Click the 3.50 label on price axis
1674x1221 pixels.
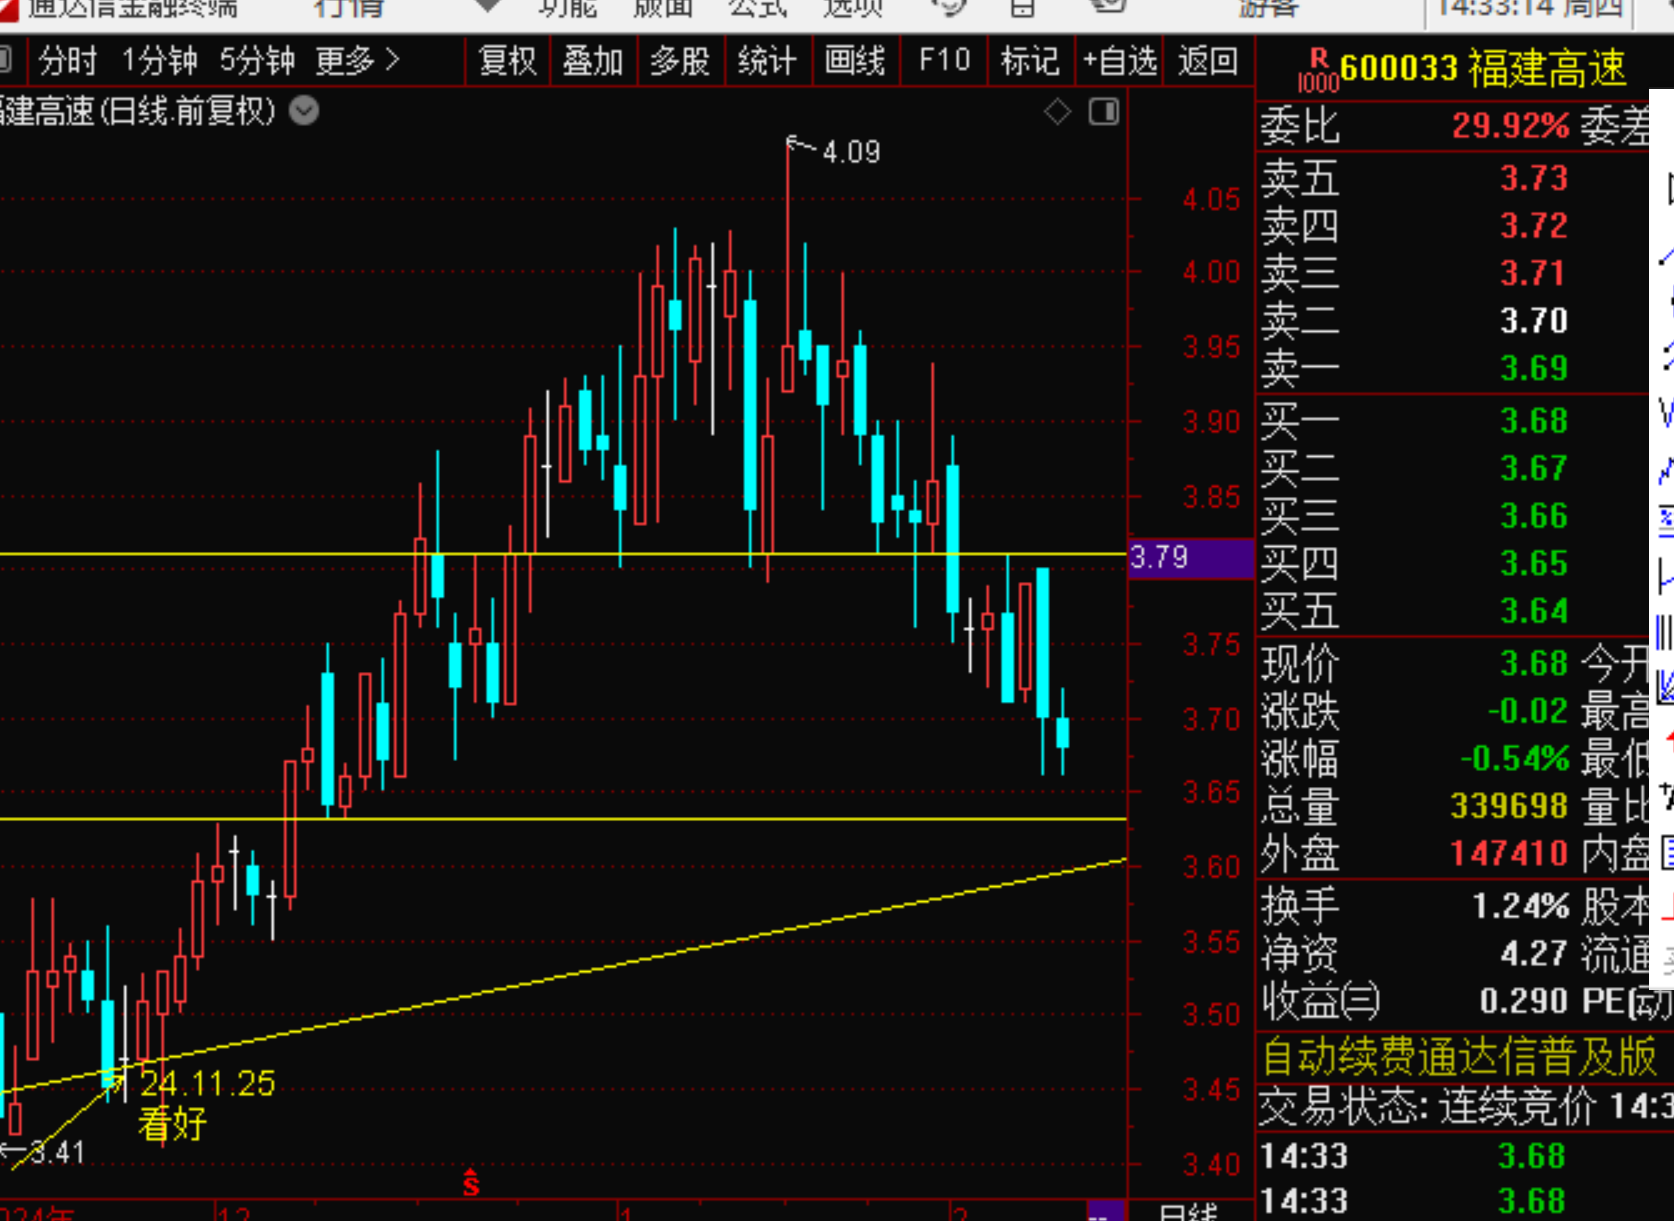click(x=1211, y=1015)
